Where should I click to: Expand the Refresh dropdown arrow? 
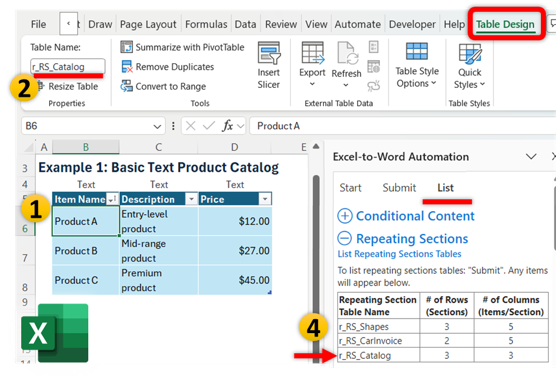coord(346,85)
